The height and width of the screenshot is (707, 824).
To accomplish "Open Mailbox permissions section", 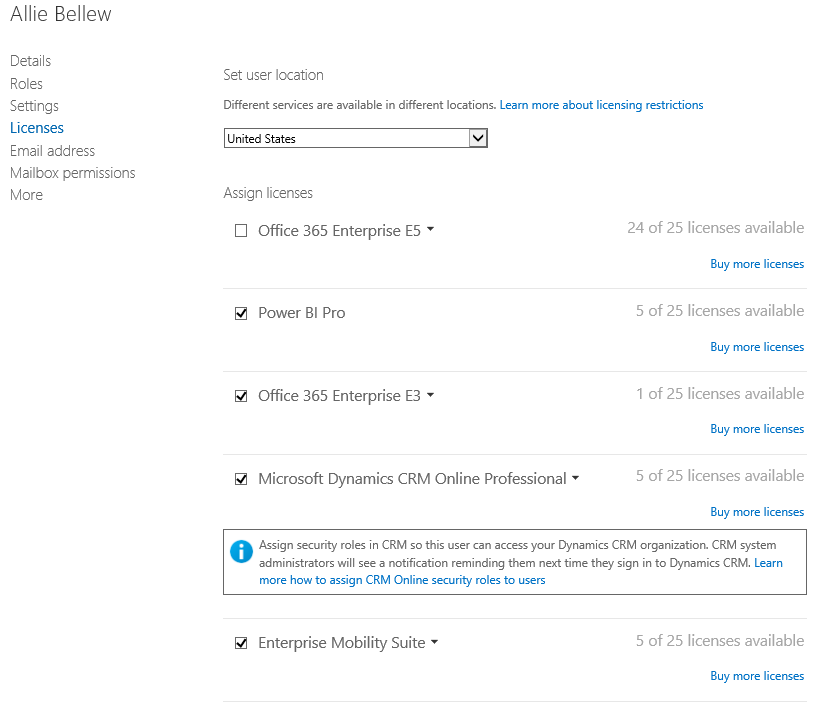I will [73, 173].
